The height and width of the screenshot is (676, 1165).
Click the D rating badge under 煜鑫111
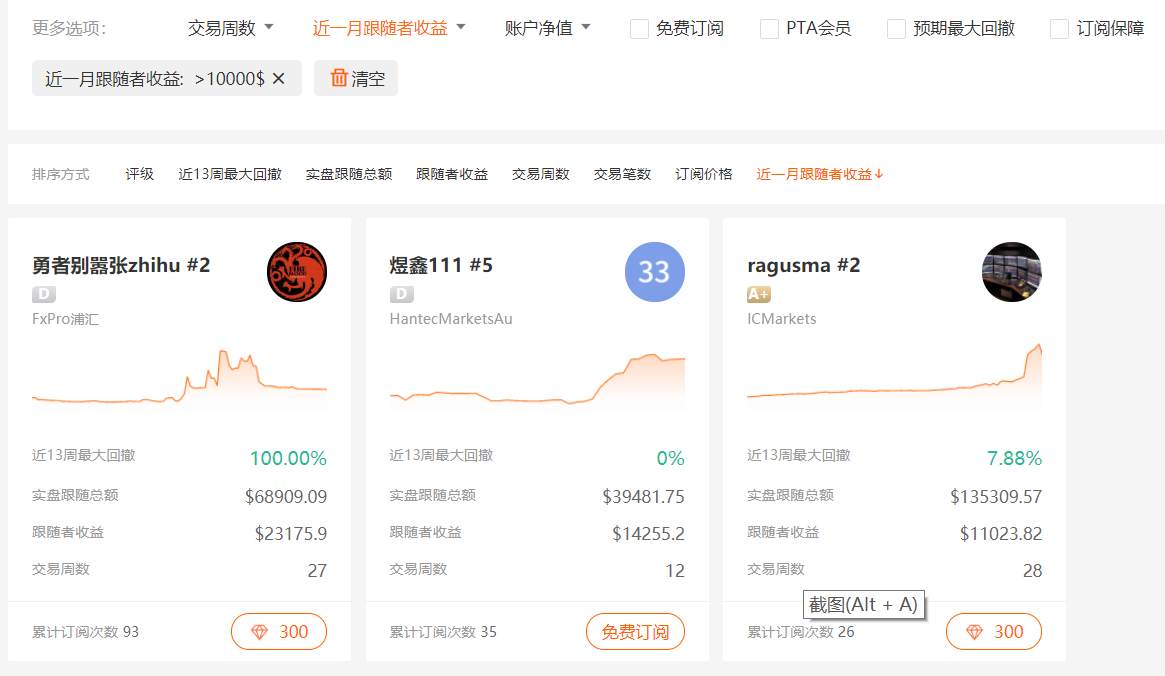pyautogui.click(x=402, y=294)
